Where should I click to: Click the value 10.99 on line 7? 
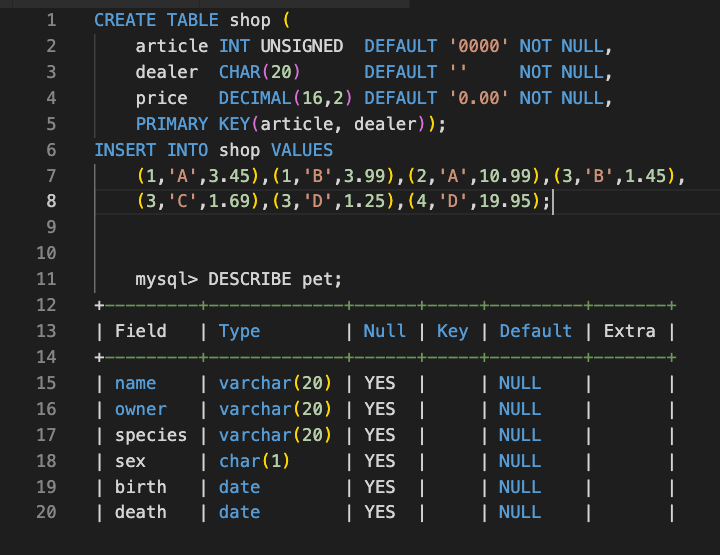point(505,176)
